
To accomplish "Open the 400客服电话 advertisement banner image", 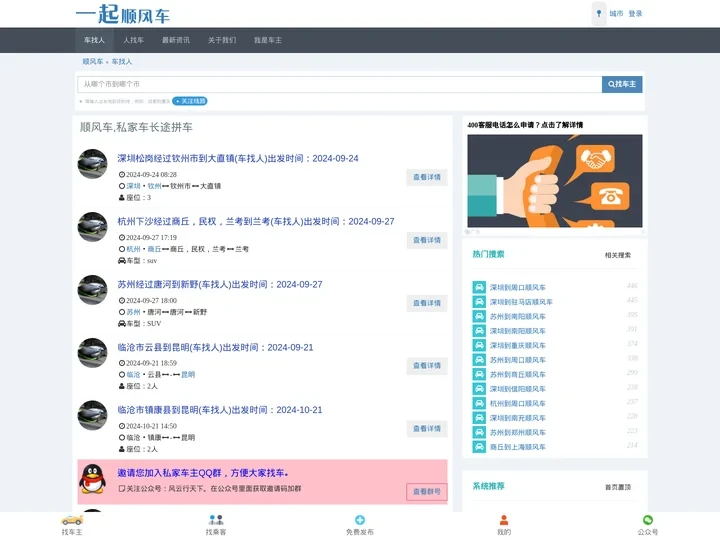I will [555, 181].
